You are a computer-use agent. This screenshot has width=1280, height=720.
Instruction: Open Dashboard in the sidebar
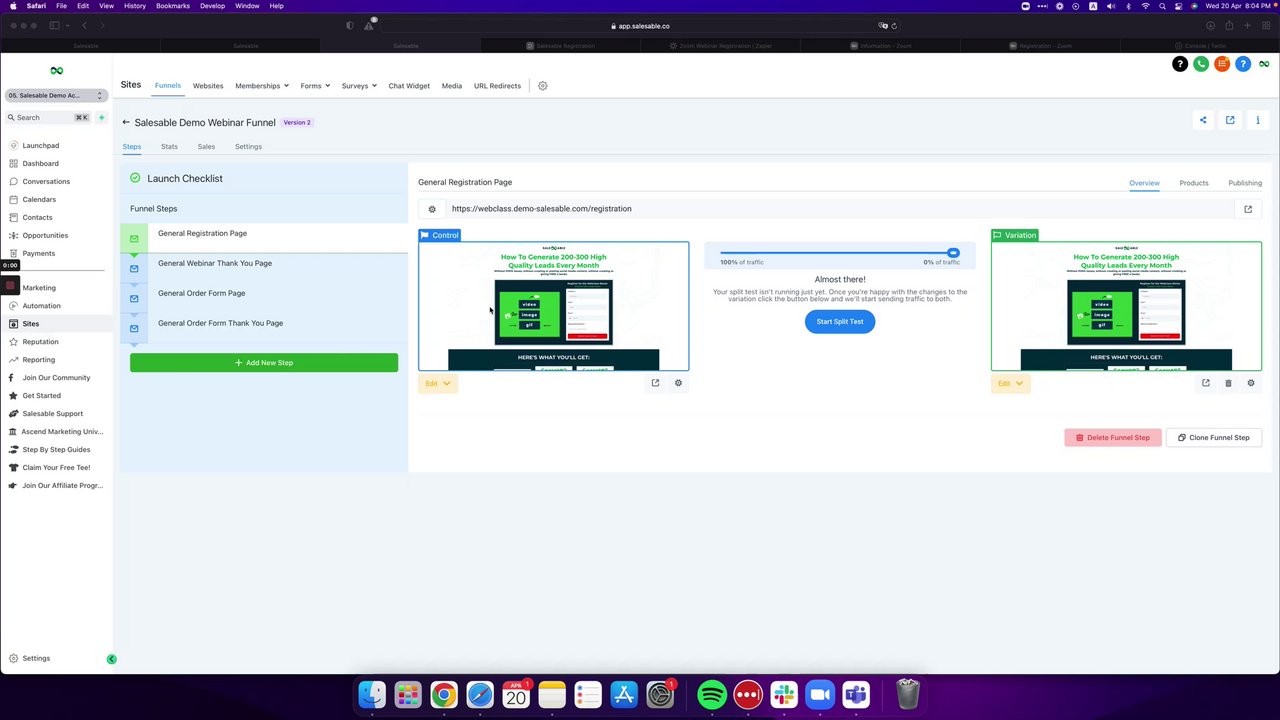tap(40, 164)
